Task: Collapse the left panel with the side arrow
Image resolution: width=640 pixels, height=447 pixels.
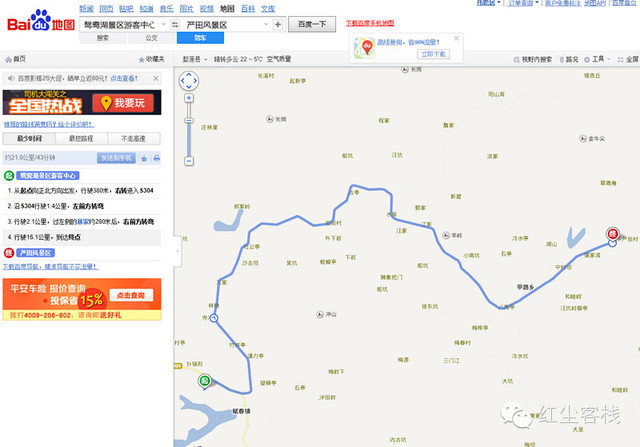Action: point(177,251)
